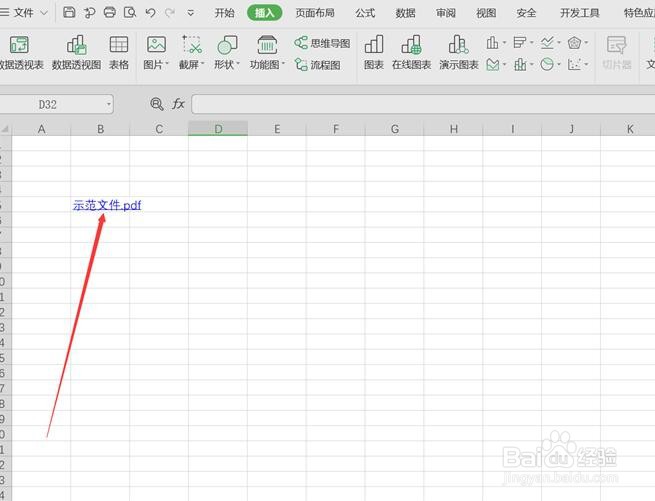Screen dimensions: 655x501
Task: Insert a line chart
Action: pyautogui.click(x=547, y=43)
